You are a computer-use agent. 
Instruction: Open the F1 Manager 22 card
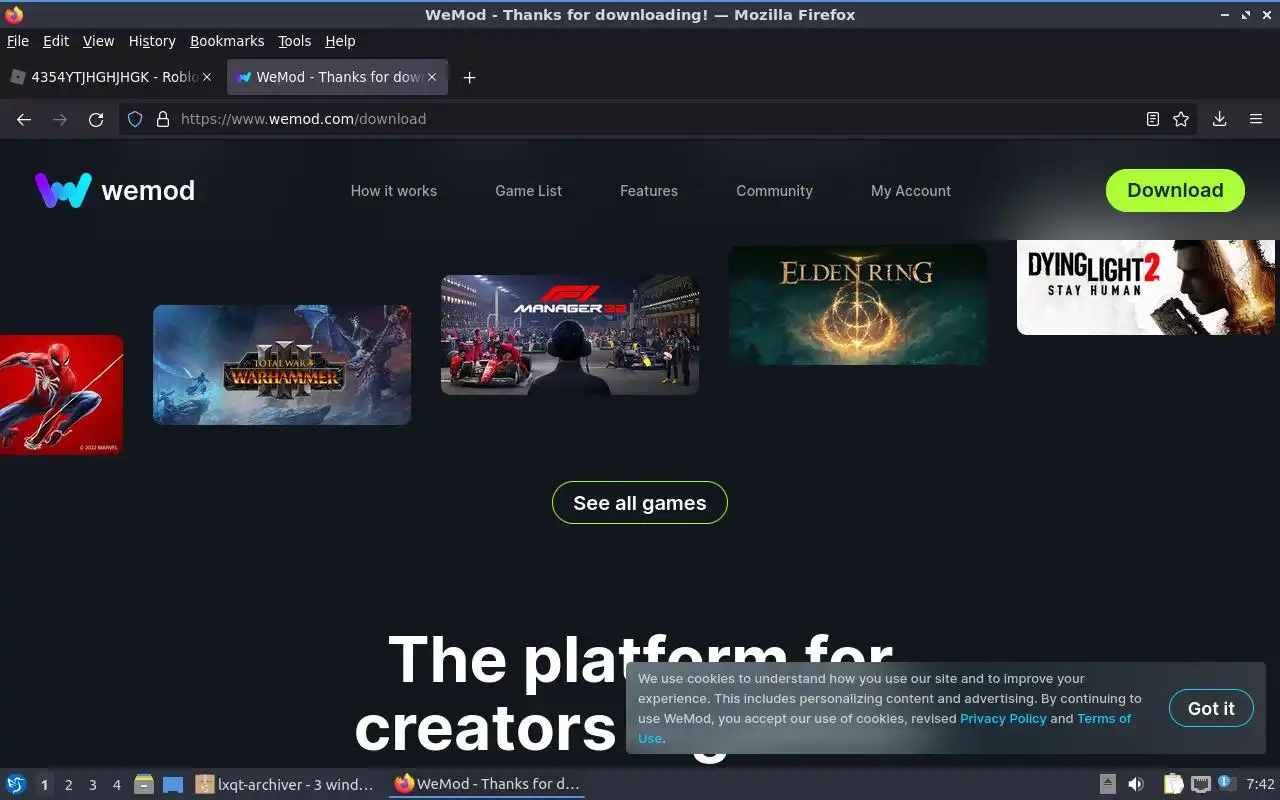pyautogui.click(x=570, y=335)
